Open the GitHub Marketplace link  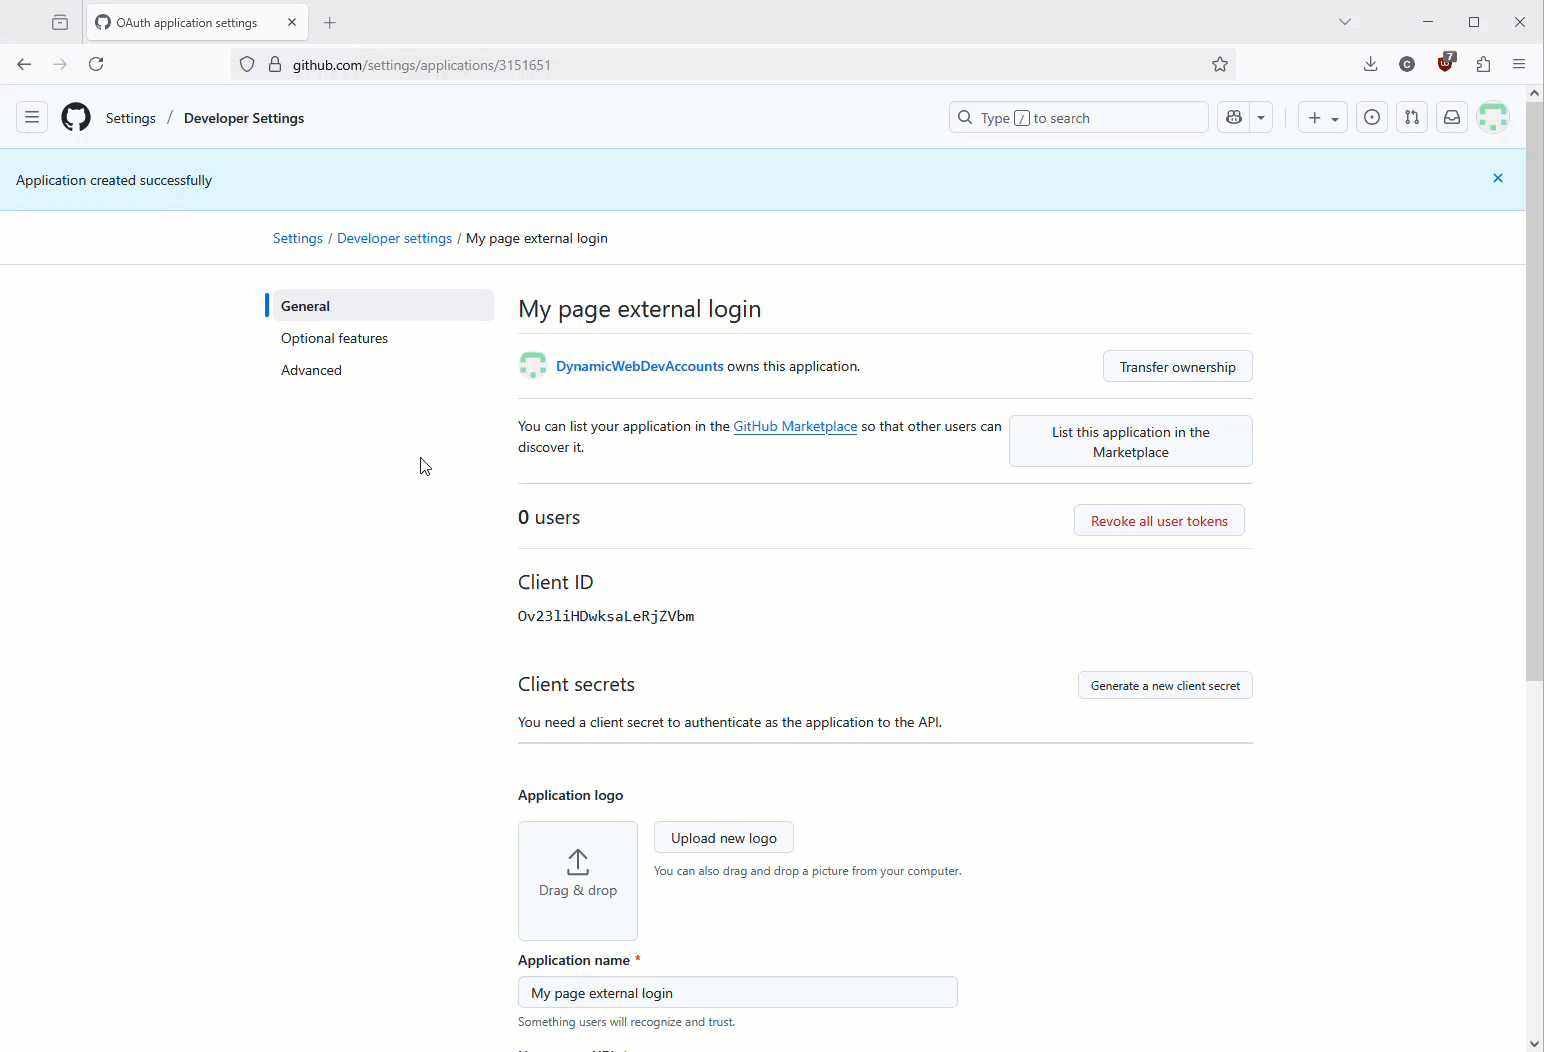[795, 426]
